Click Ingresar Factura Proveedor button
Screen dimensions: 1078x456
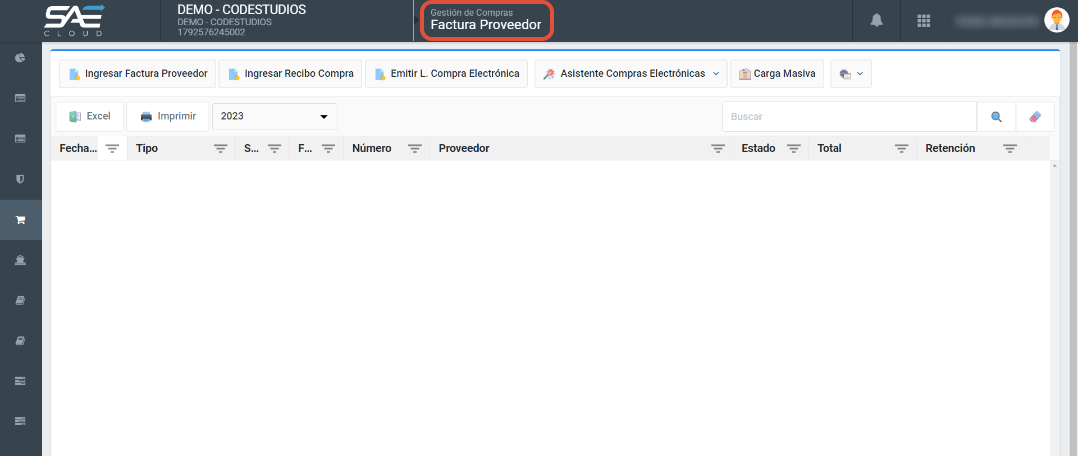coord(138,74)
